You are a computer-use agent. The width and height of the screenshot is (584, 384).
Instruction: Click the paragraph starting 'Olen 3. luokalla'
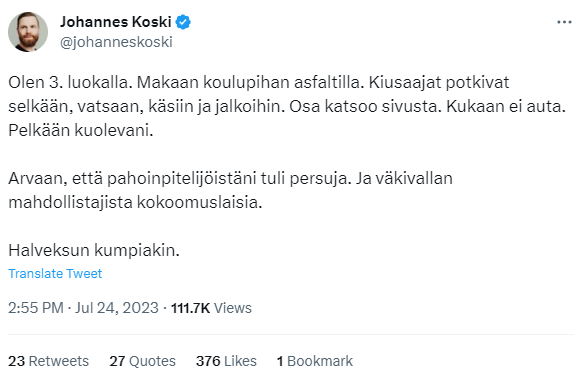click(x=287, y=107)
